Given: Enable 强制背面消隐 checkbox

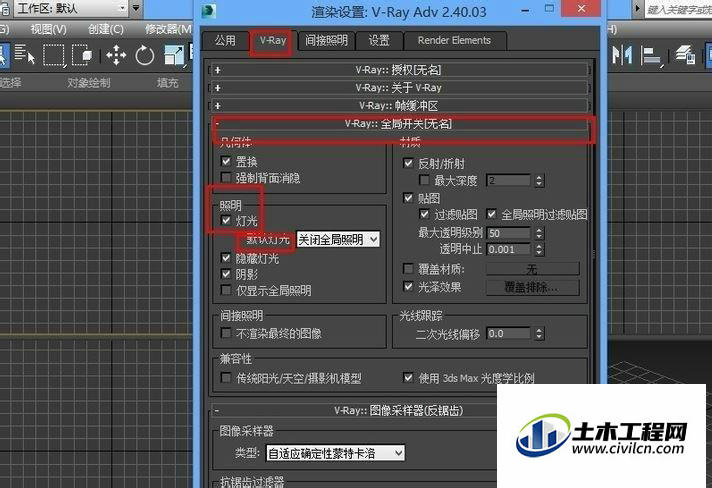Looking at the screenshot, I should click(226, 177).
